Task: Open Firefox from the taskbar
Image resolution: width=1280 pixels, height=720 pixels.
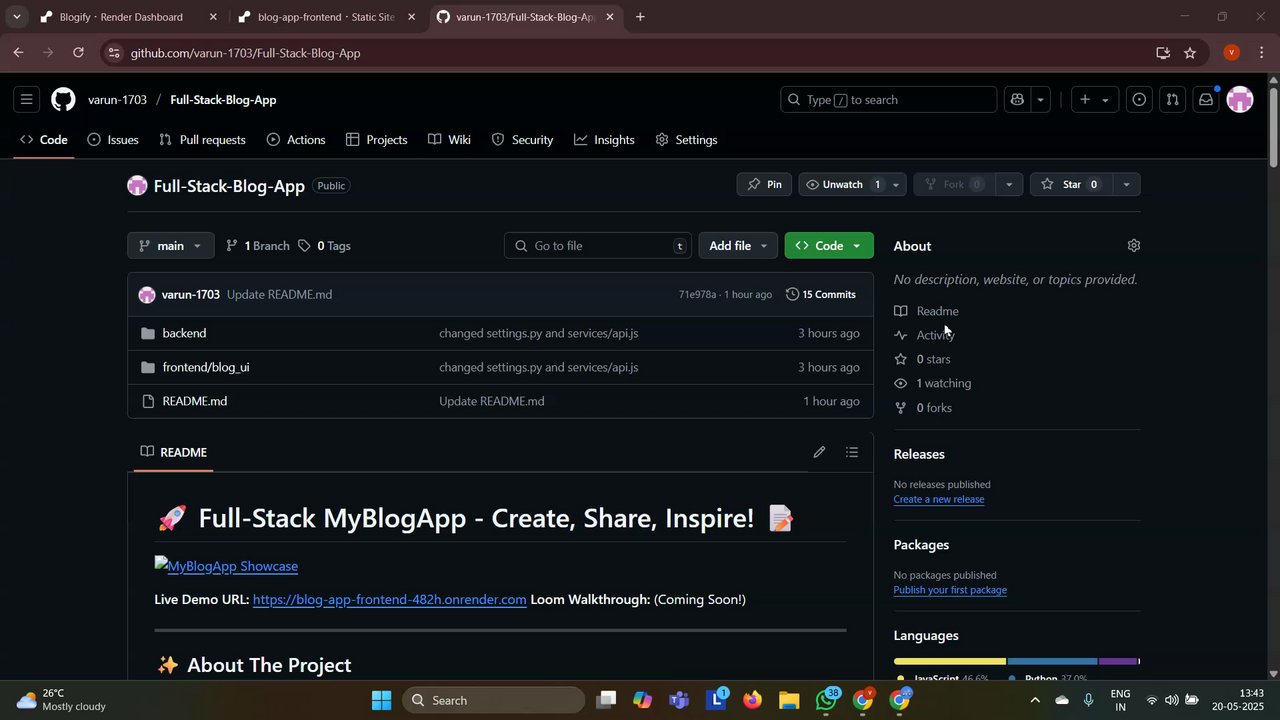Action: pyautogui.click(x=752, y=700)
